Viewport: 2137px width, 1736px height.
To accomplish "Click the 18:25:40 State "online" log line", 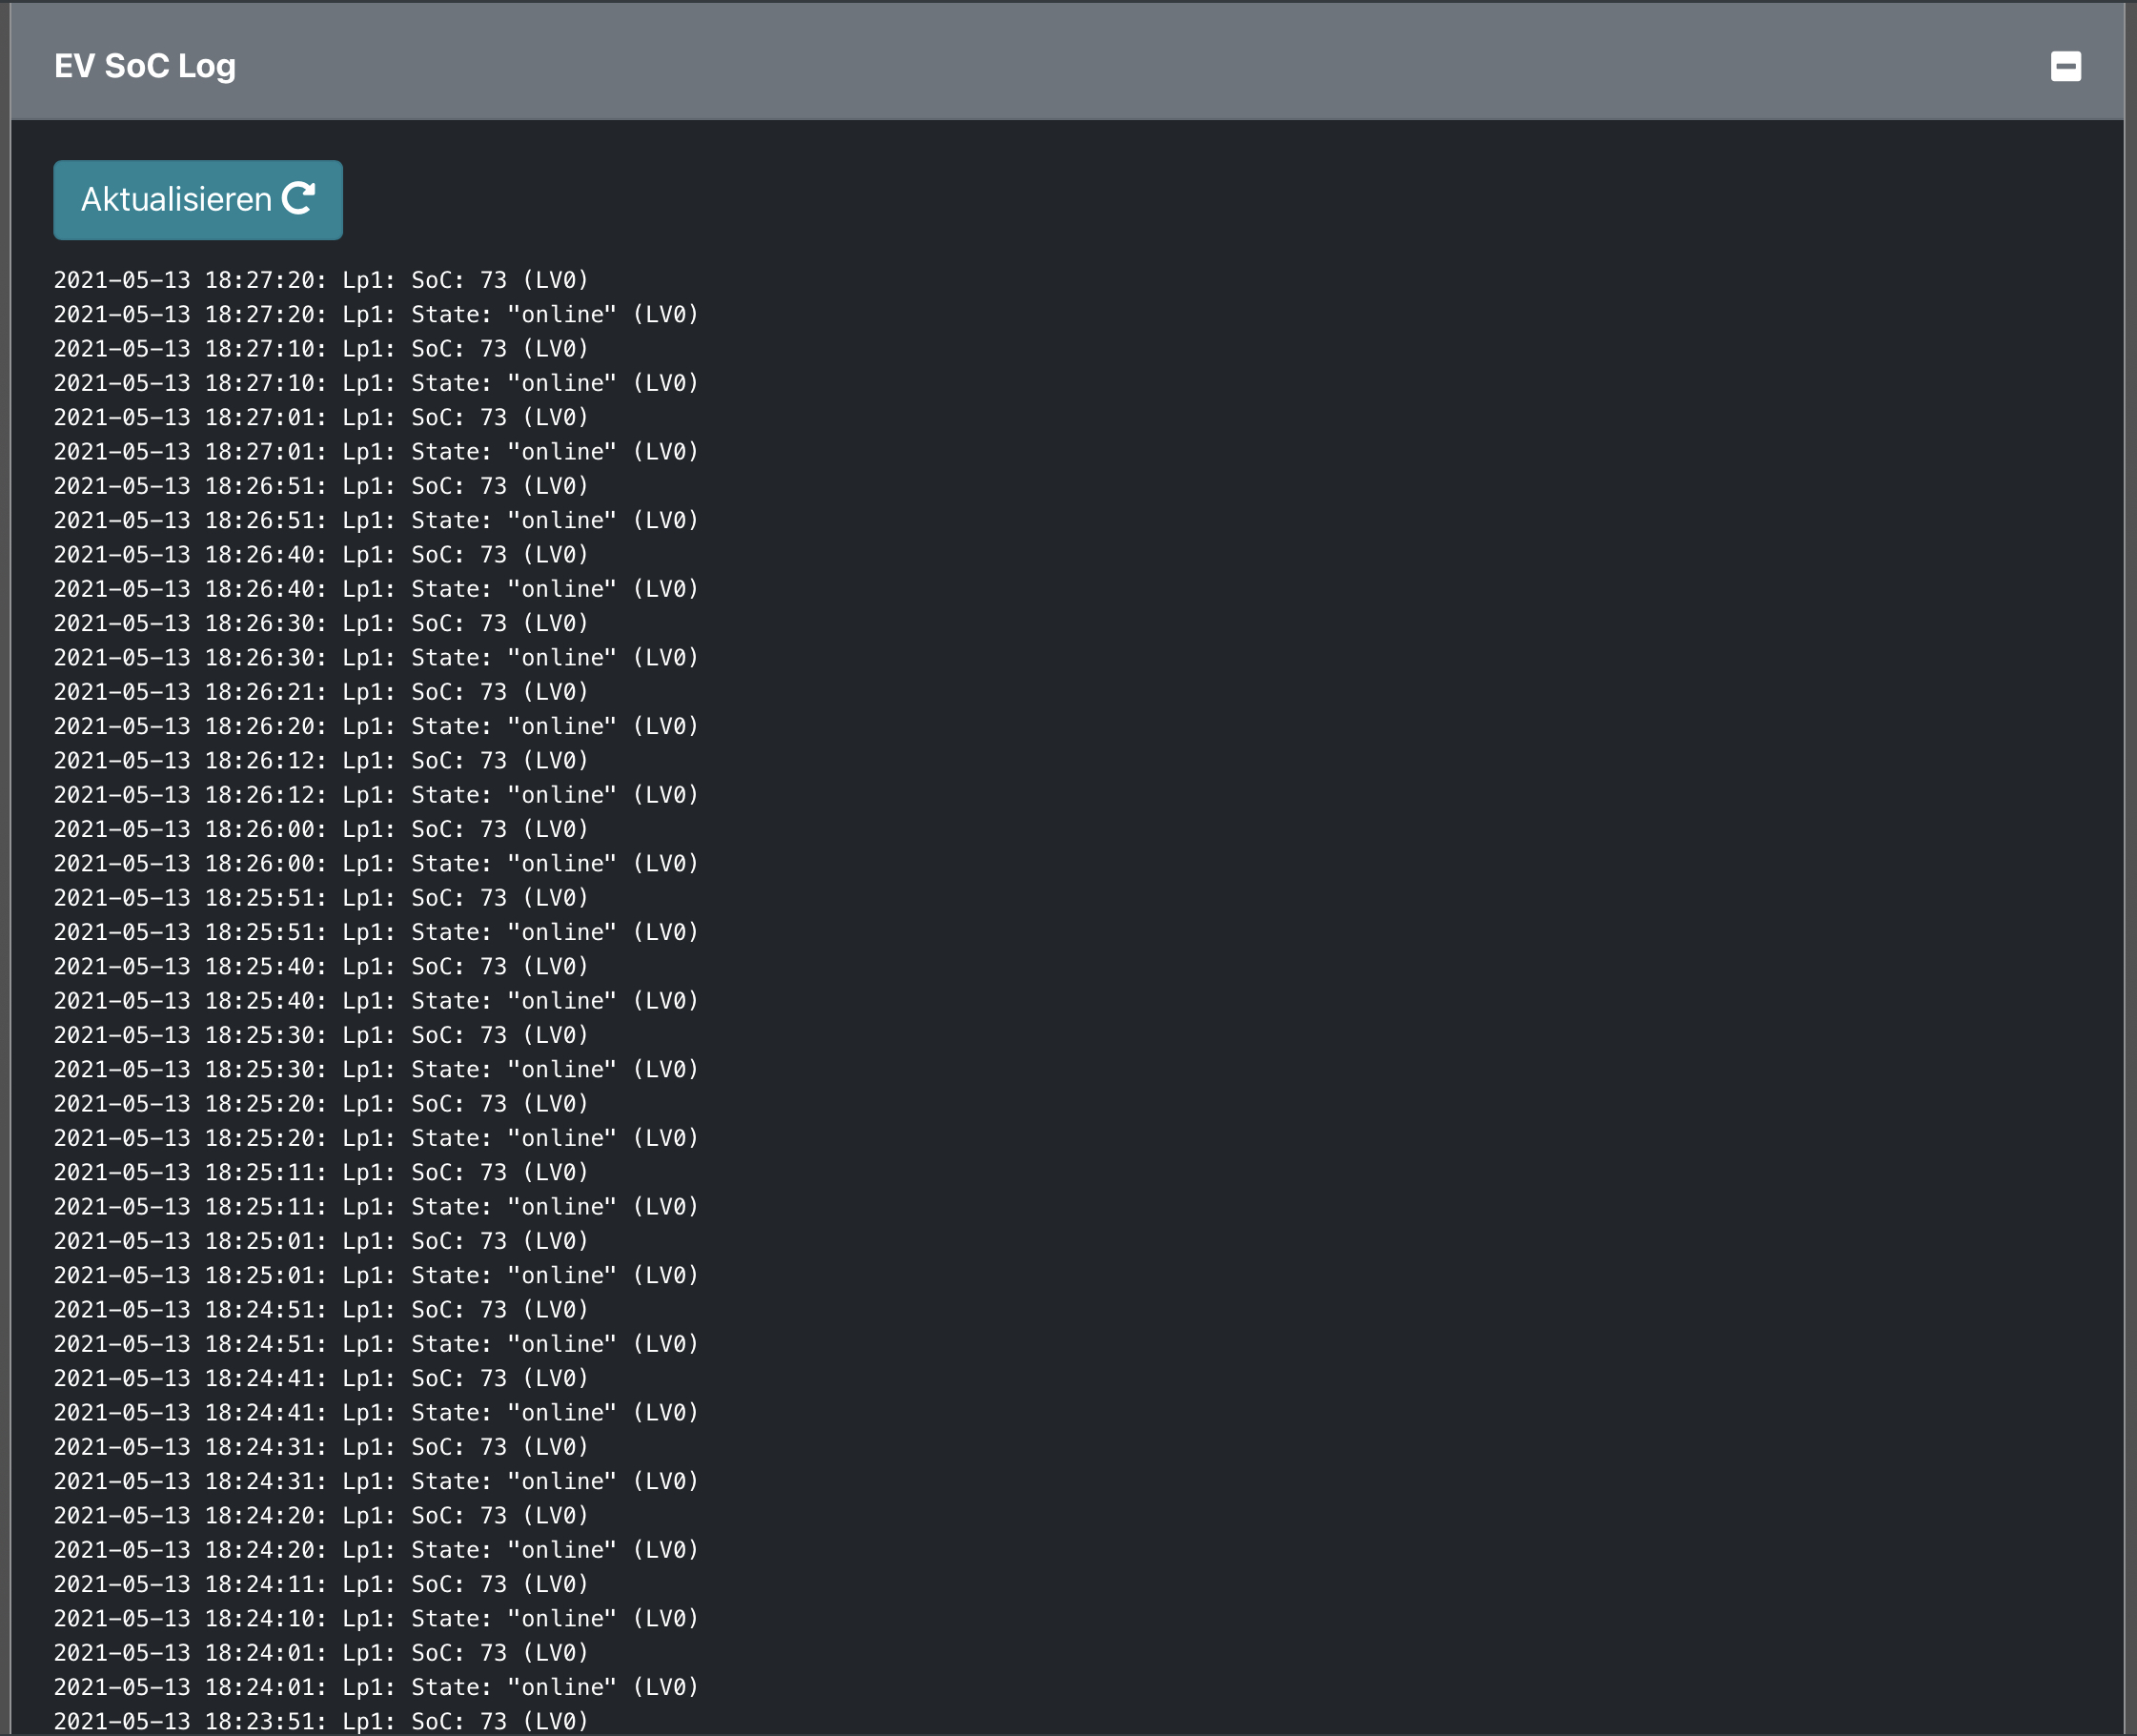I will pyautogui.click(x=375, y=1001).
